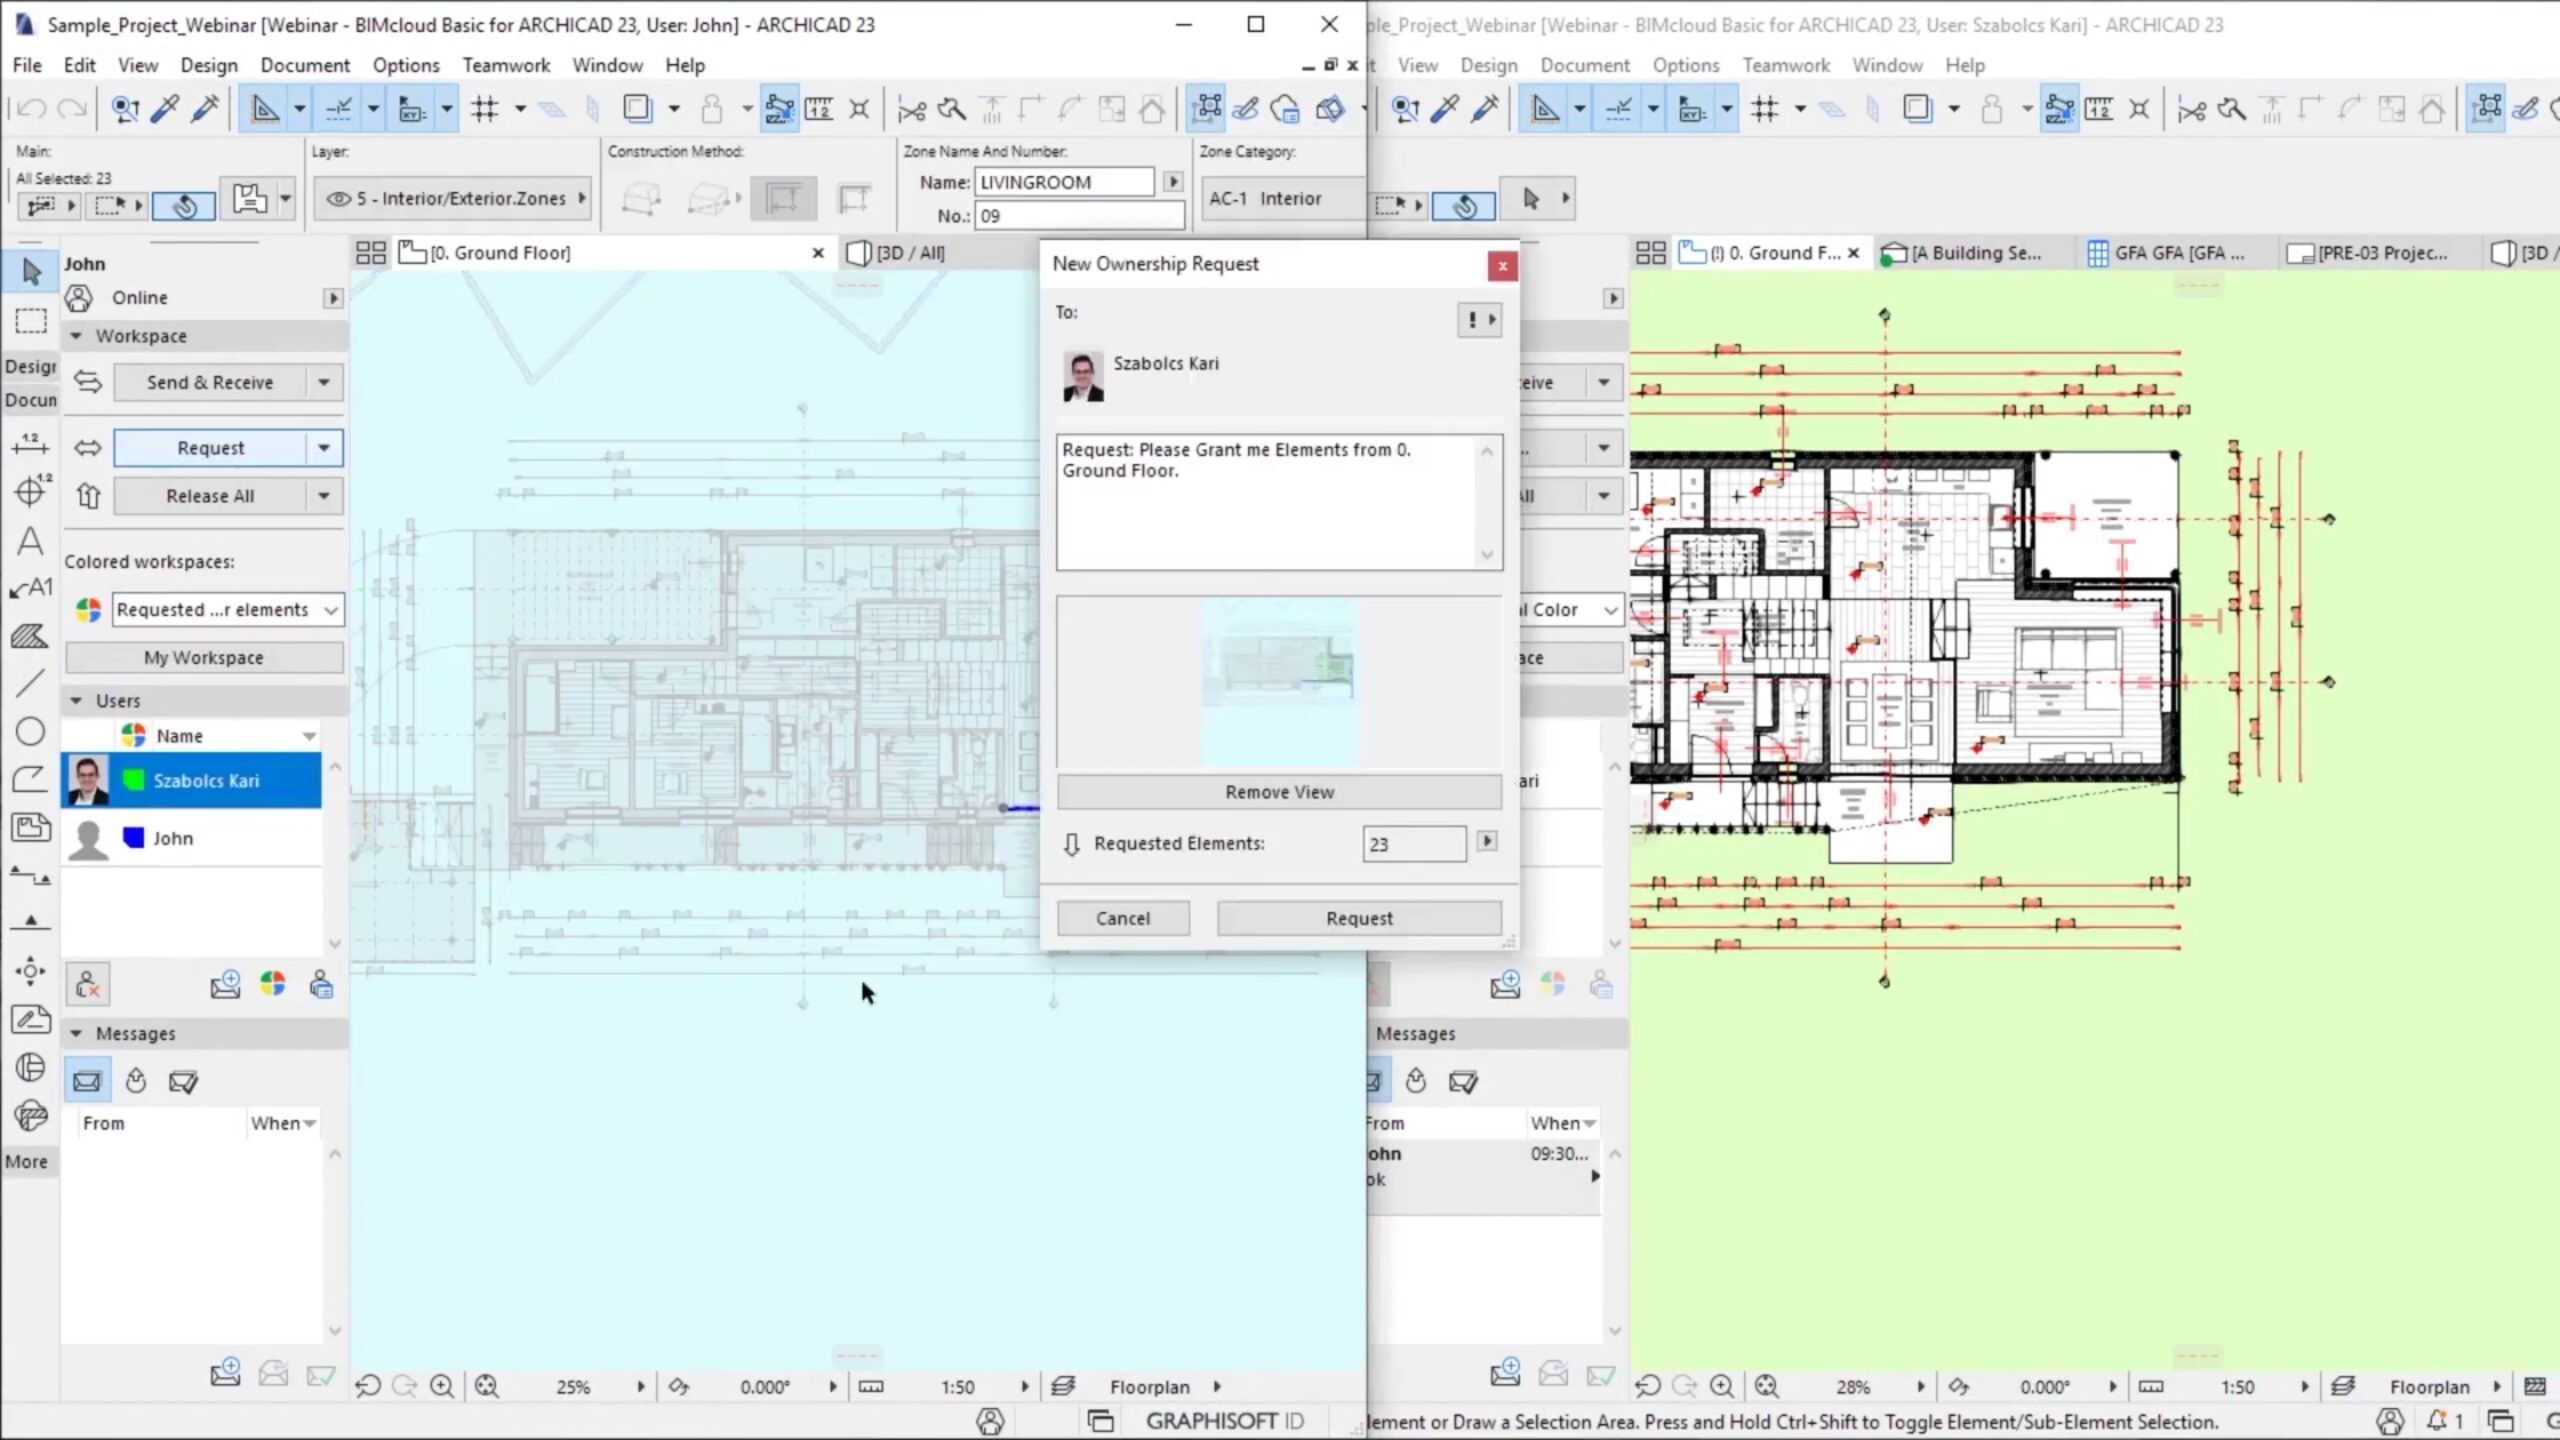Toggle the grid snap icon in the toolbar
The width and height of the screenshot is (2560, 1440).
coord(485,109)
